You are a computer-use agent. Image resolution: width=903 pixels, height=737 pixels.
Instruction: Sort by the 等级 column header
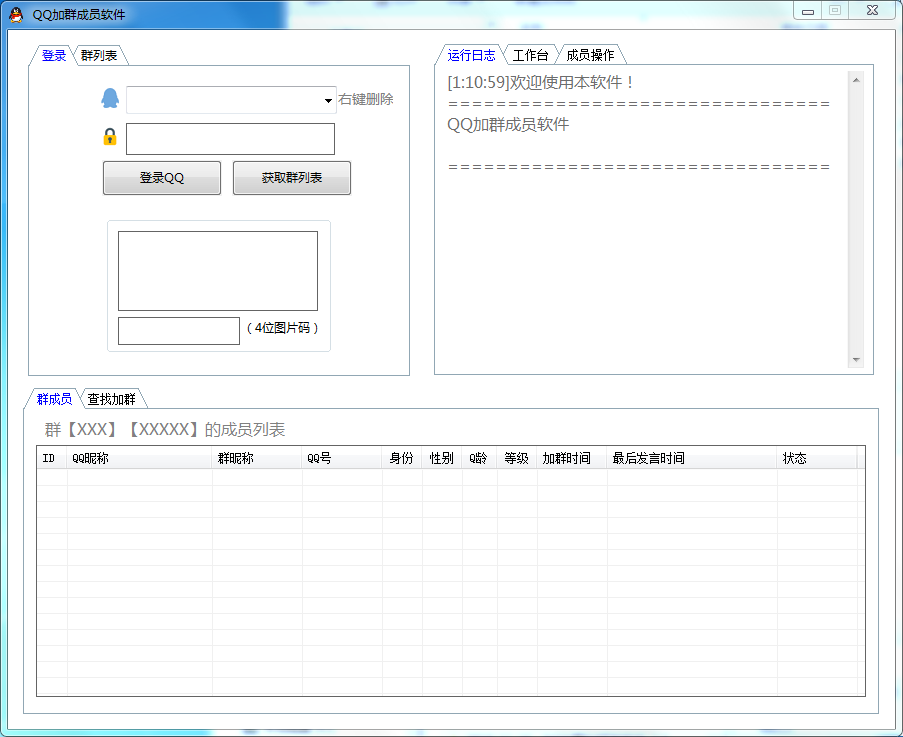[517, 458]
